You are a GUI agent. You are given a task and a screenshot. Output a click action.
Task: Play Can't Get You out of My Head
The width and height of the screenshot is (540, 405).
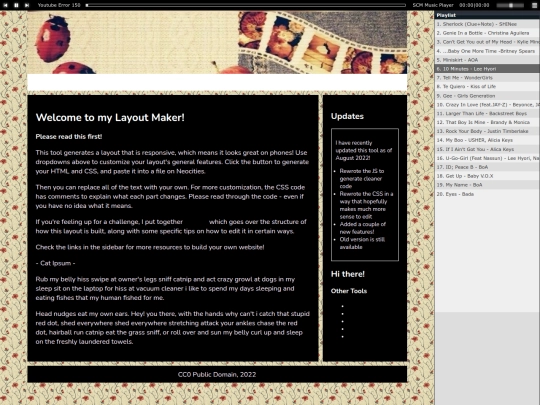click(487, 42)
